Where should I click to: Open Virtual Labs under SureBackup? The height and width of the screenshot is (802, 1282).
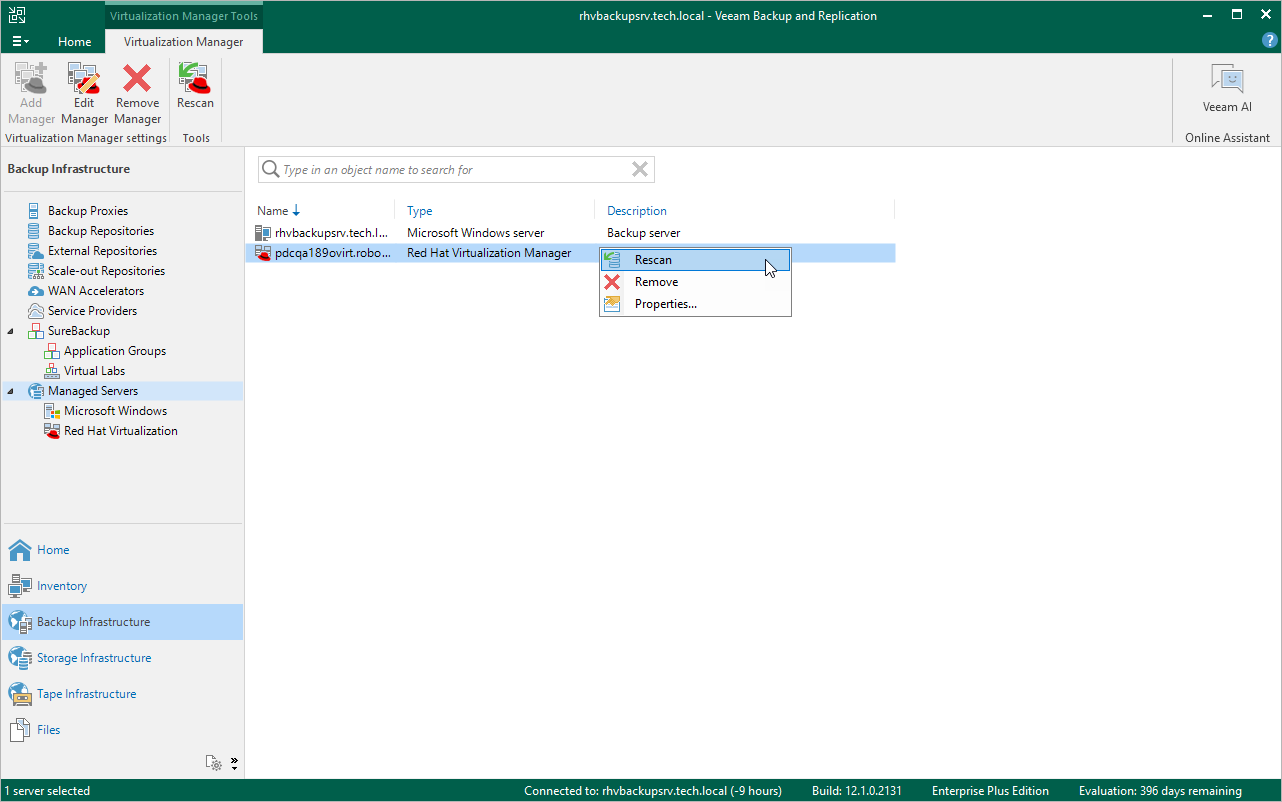coord(94,371)
